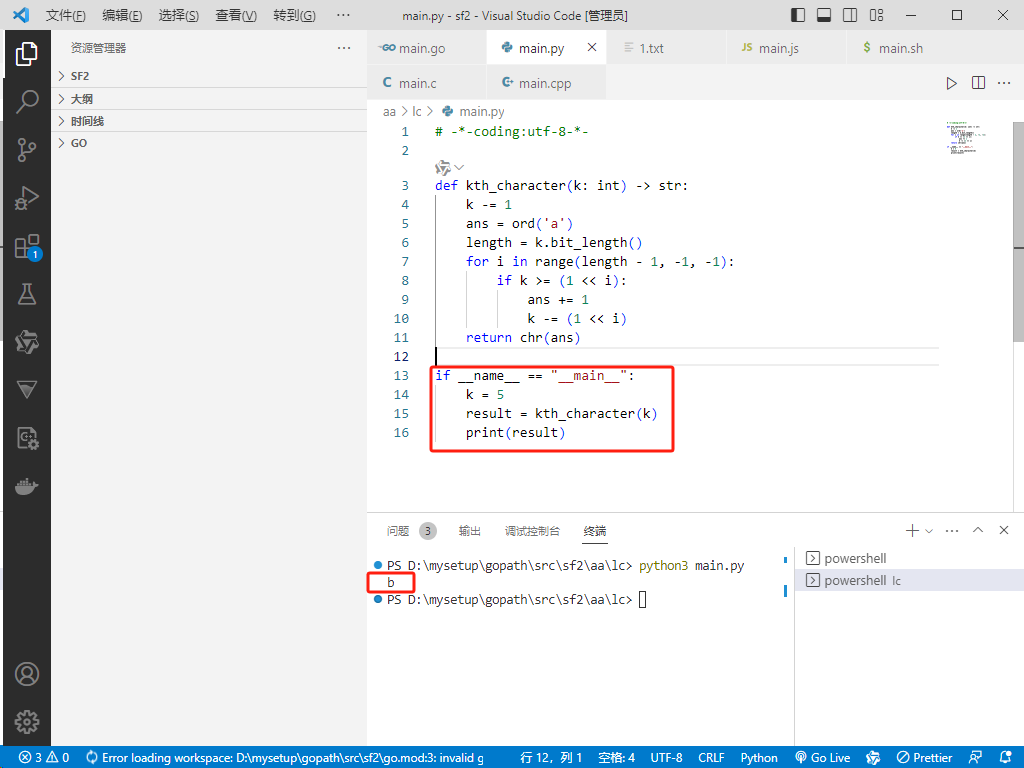Open Extensions view with update badge
Screen dimensions: 1024x768
tap(27, 247)
